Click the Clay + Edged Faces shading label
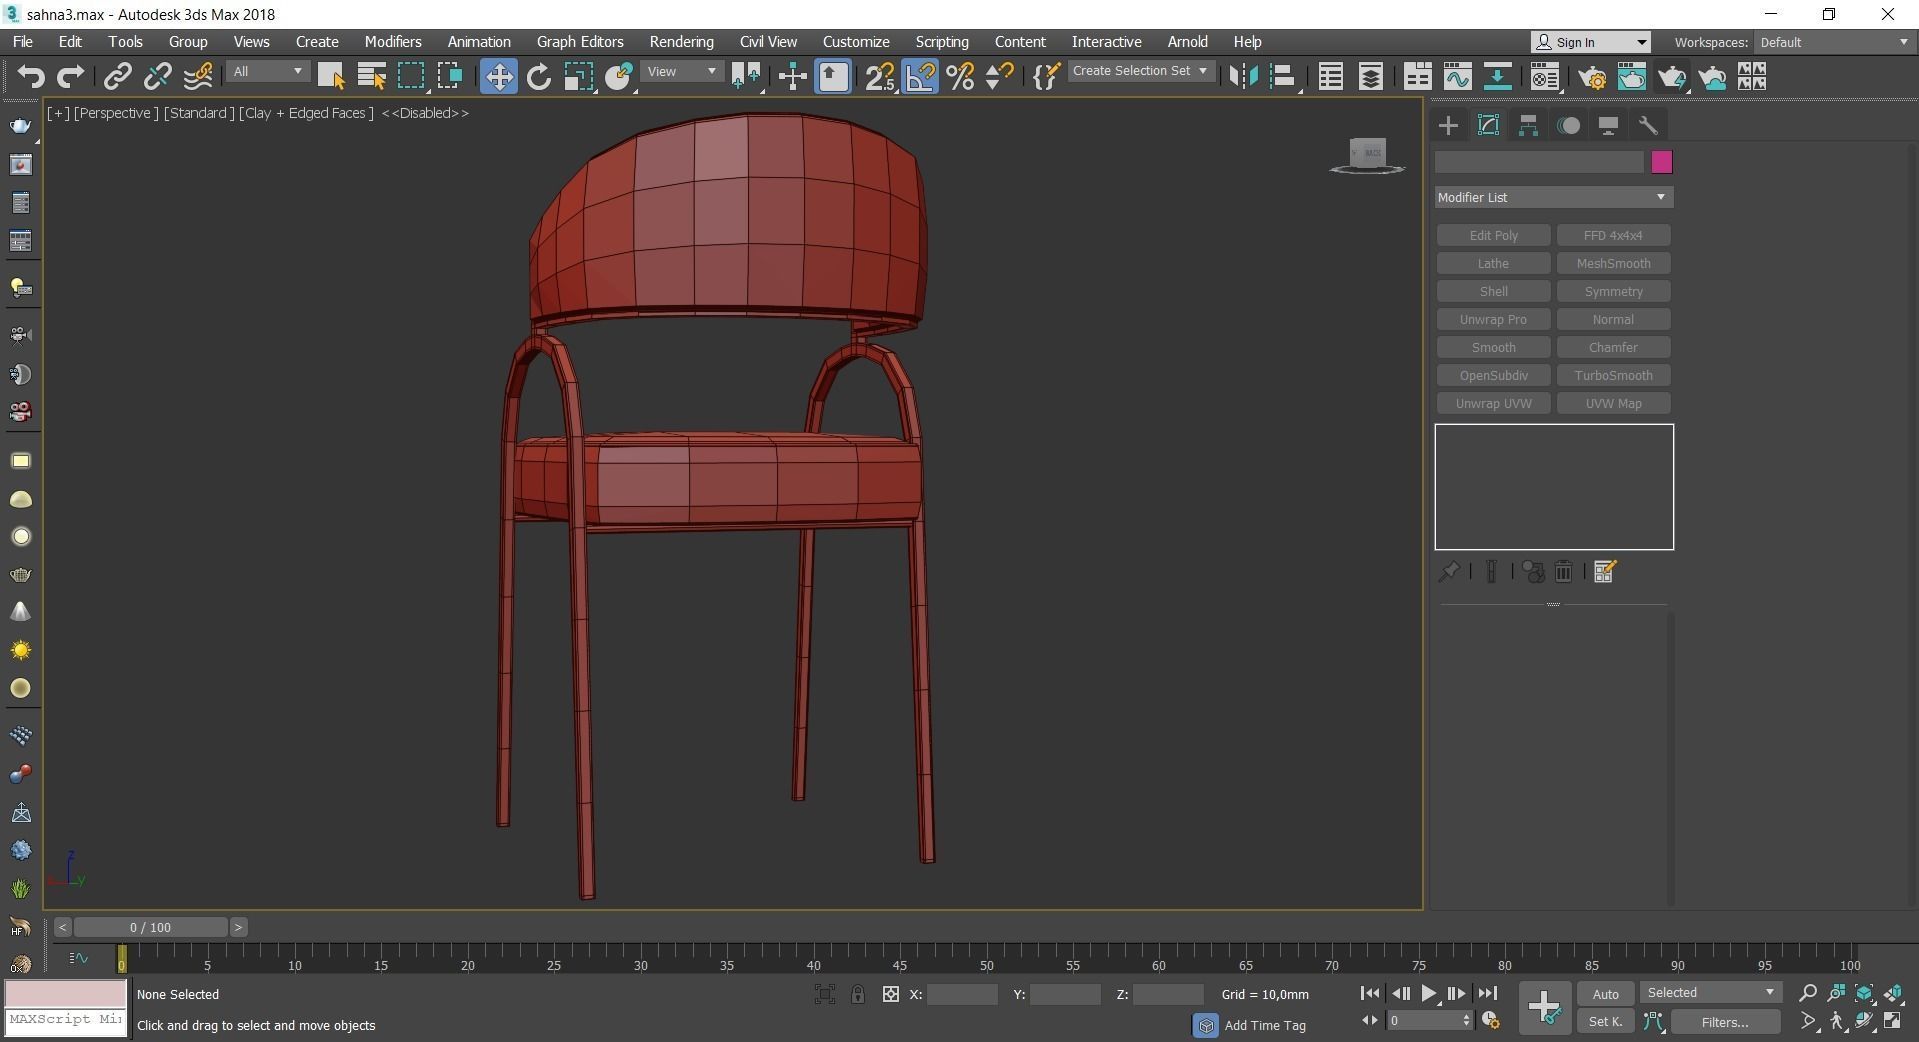Screen dimensions: 1919x1042 (x=306, y=113)
